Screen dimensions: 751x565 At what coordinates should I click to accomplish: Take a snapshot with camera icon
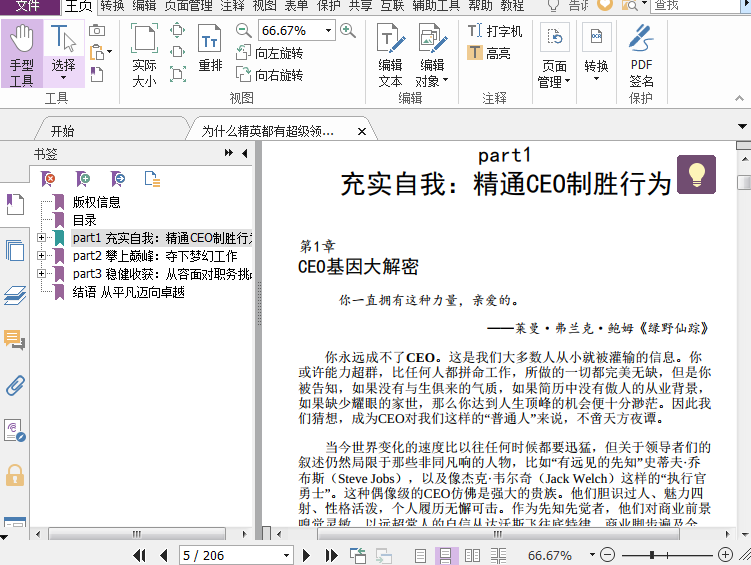97,31
